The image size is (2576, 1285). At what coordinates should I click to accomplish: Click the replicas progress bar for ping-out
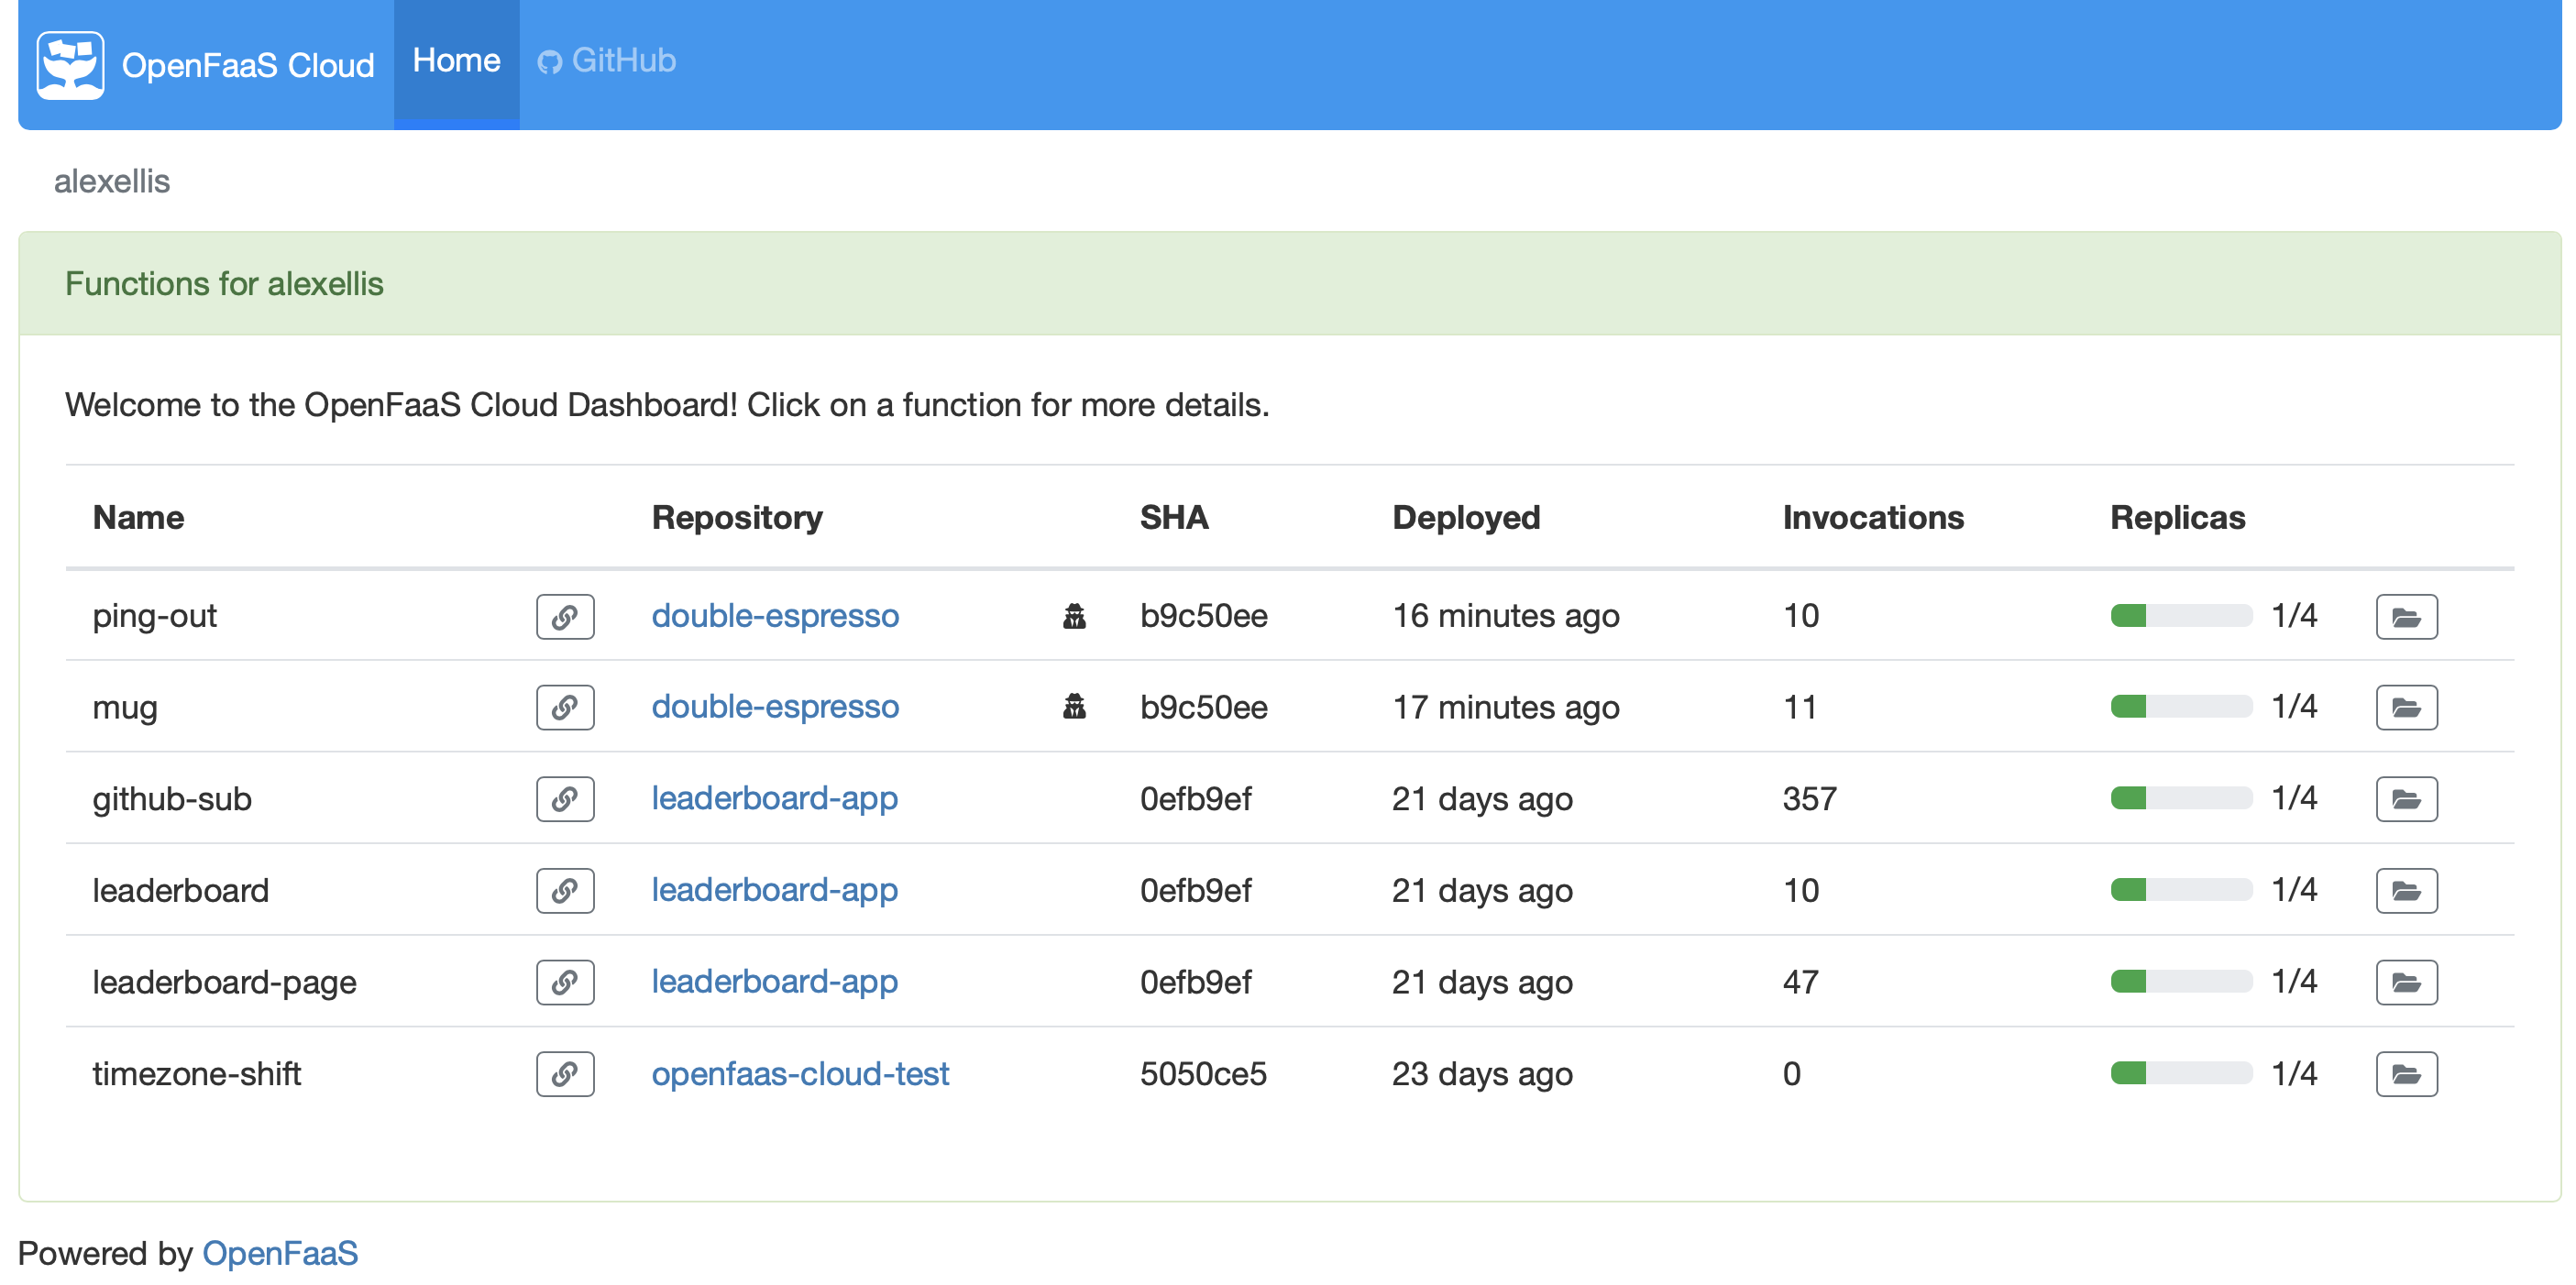pos(2181,616)
